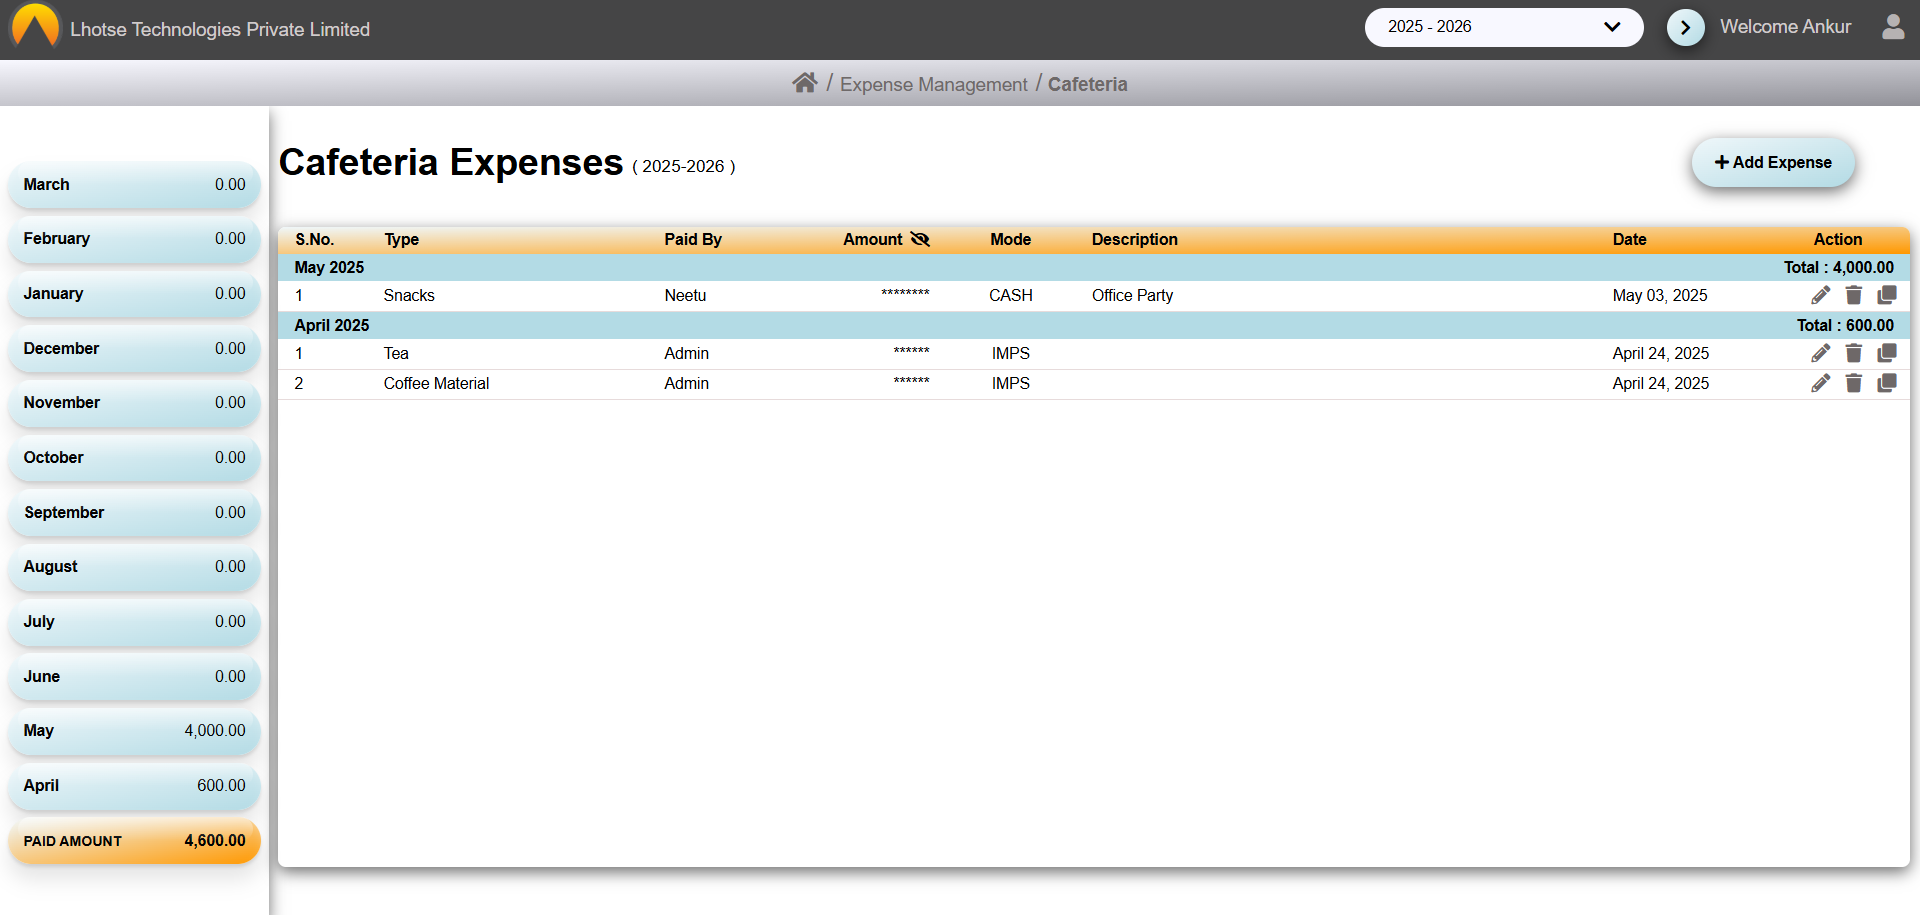Select December month card
Image resolution: width=1920 pixels, height=915 pixels.
point(134,349)
